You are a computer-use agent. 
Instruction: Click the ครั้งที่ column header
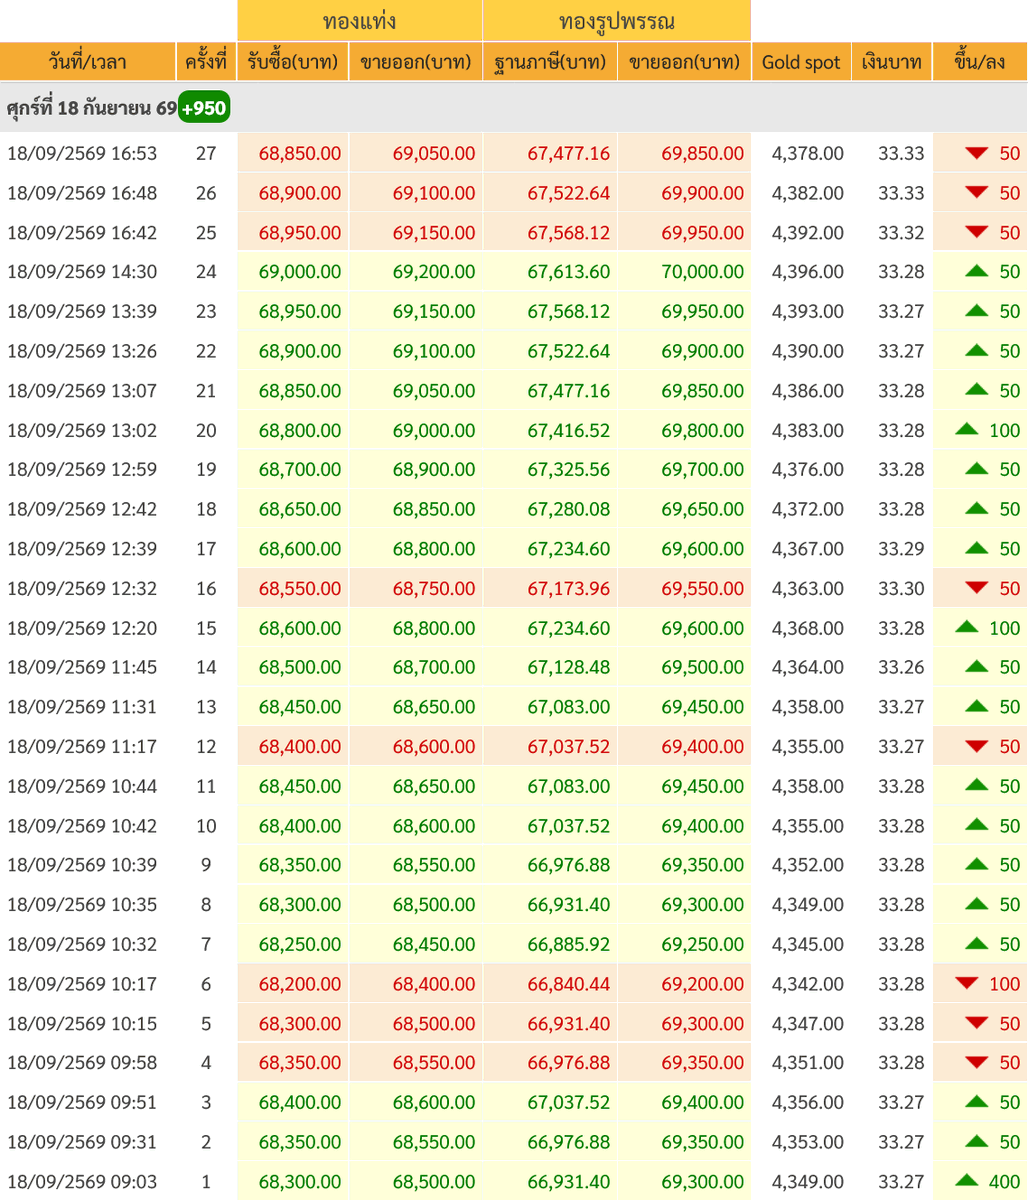[206, 62]
